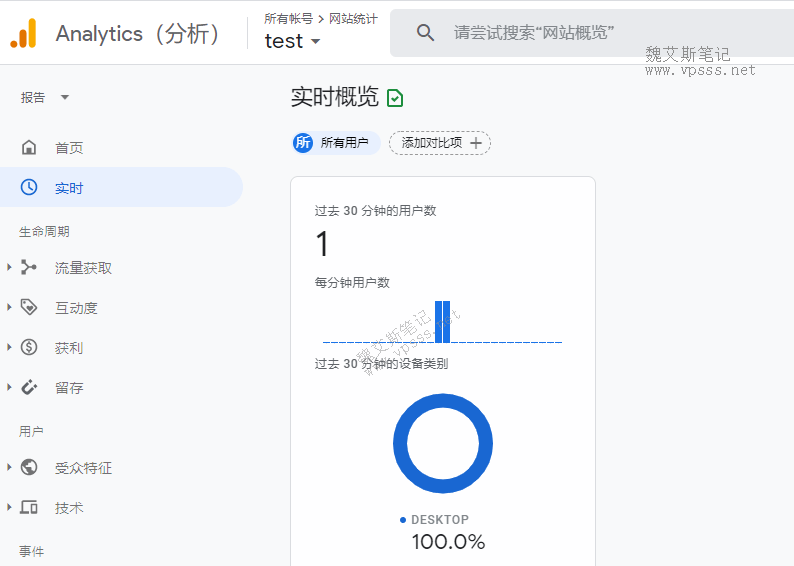Click the 留存 magnet icon
794x566 pixels.
pos(29,388)
